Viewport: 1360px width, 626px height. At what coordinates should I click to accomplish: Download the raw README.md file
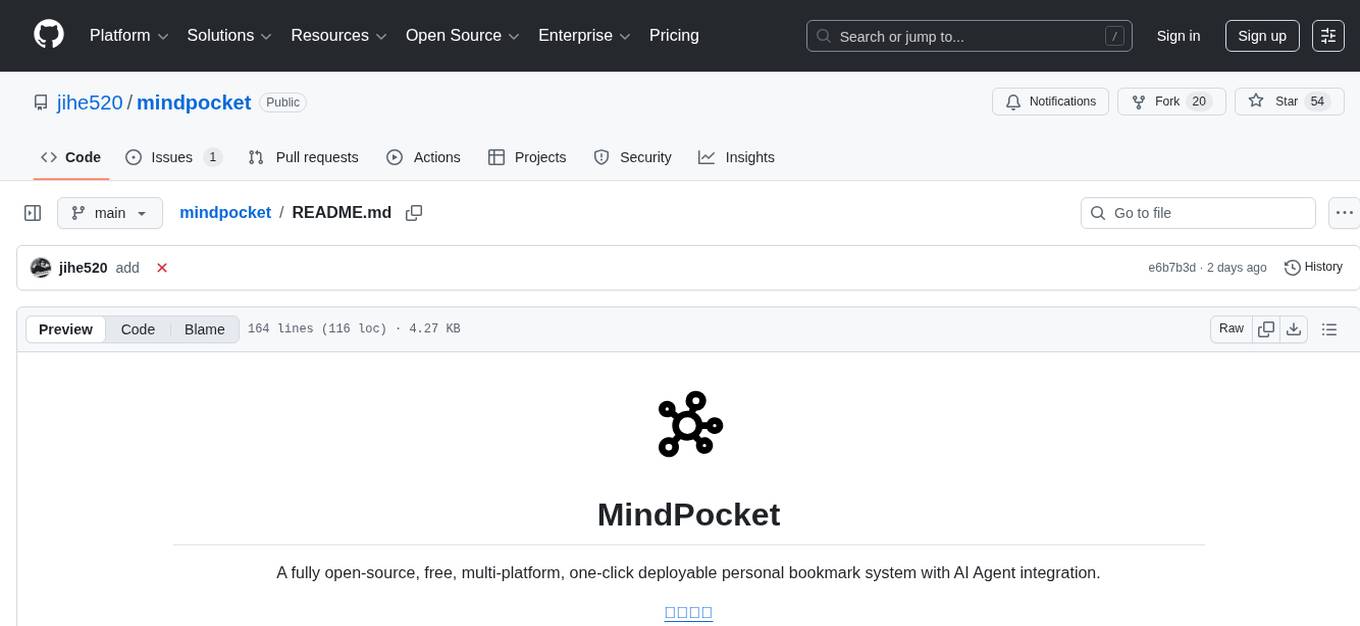tap(1294, 328)
